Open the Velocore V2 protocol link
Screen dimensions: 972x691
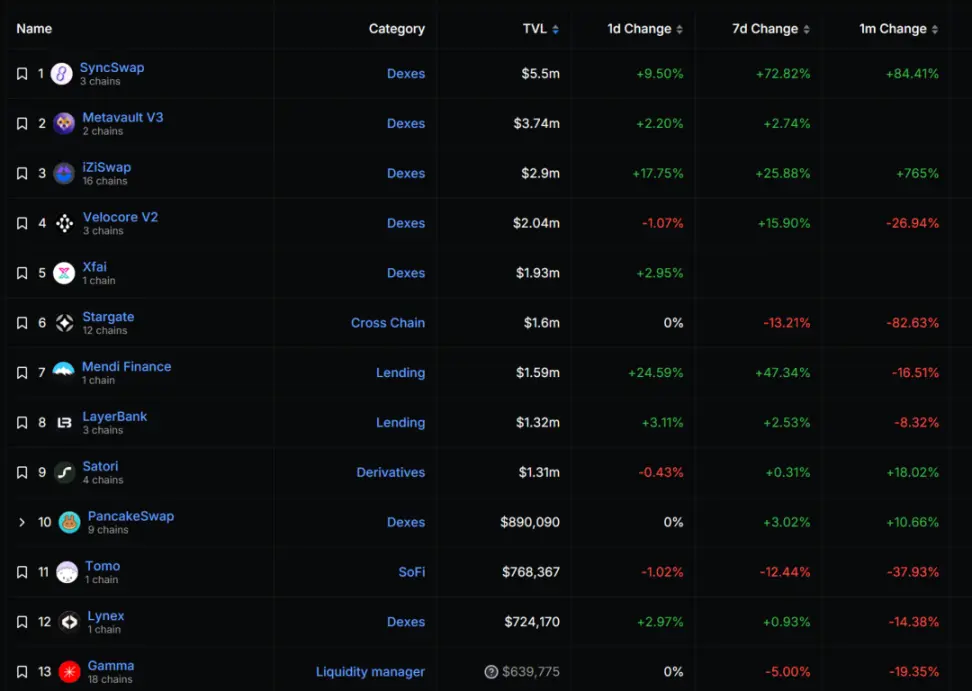click(120, 217)
